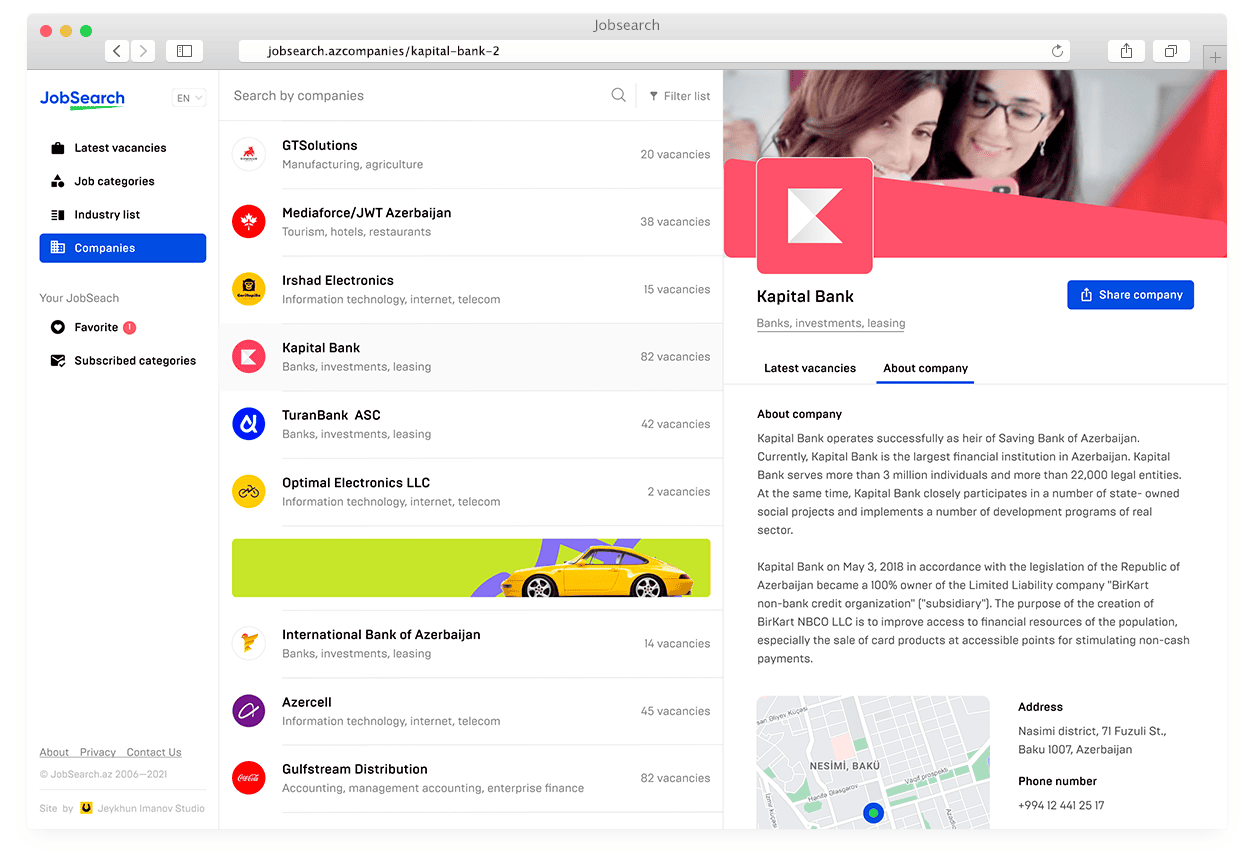Image resolution: width=1254 pixels, height=866 pixels.
Task: Open the About footer link
Action: (54, 752)
